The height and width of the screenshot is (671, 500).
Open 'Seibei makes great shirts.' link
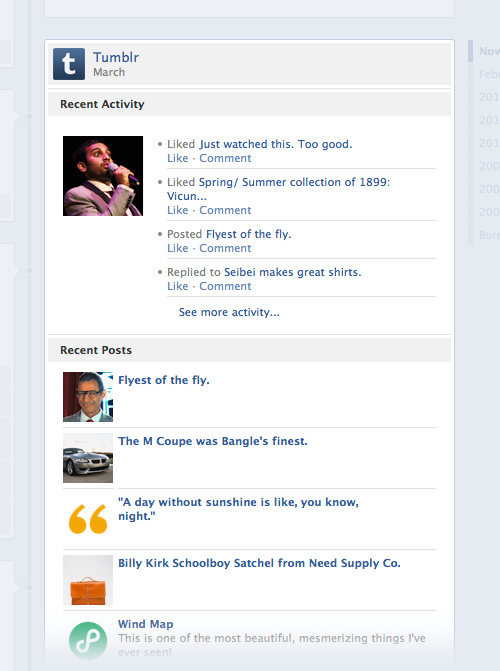click(x=293, y=272)
